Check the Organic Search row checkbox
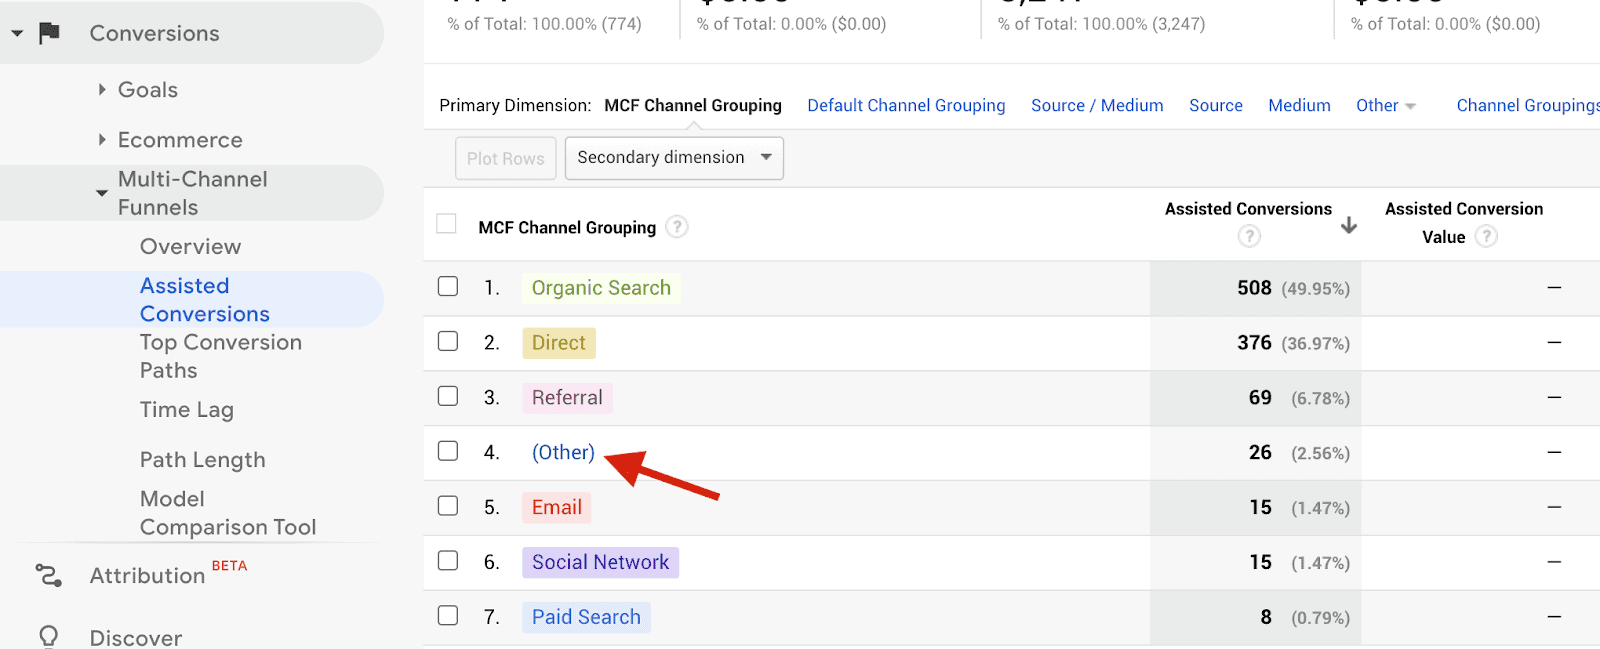 coord(448,287)
